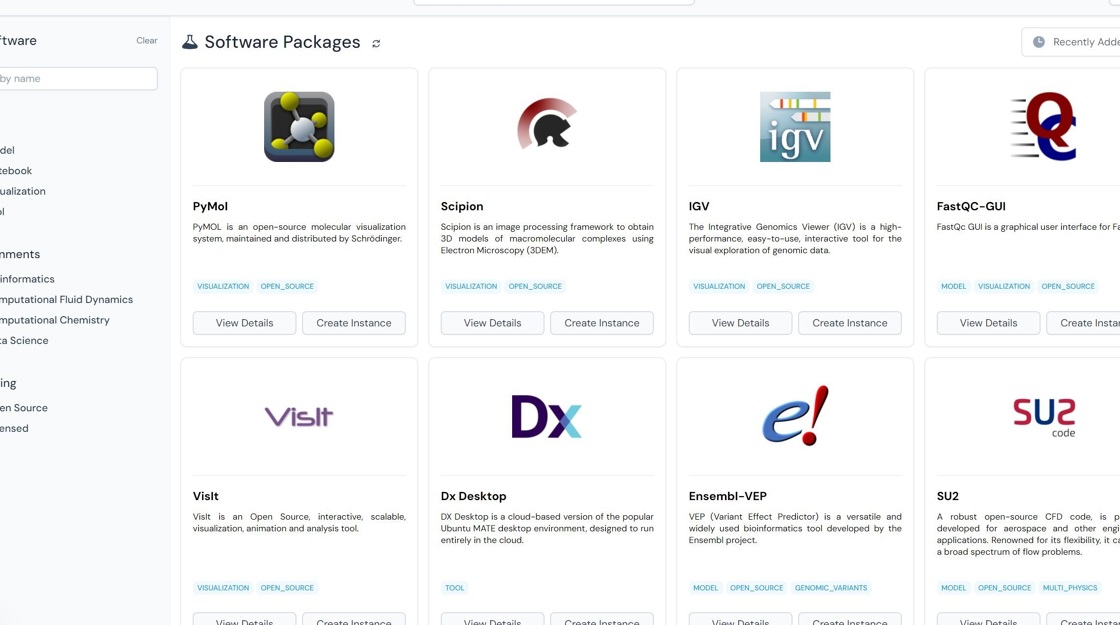The height and width of the screenshot is (625, 1120).
Task: Click the PyMol card title
Action: [x=210, y=206]
